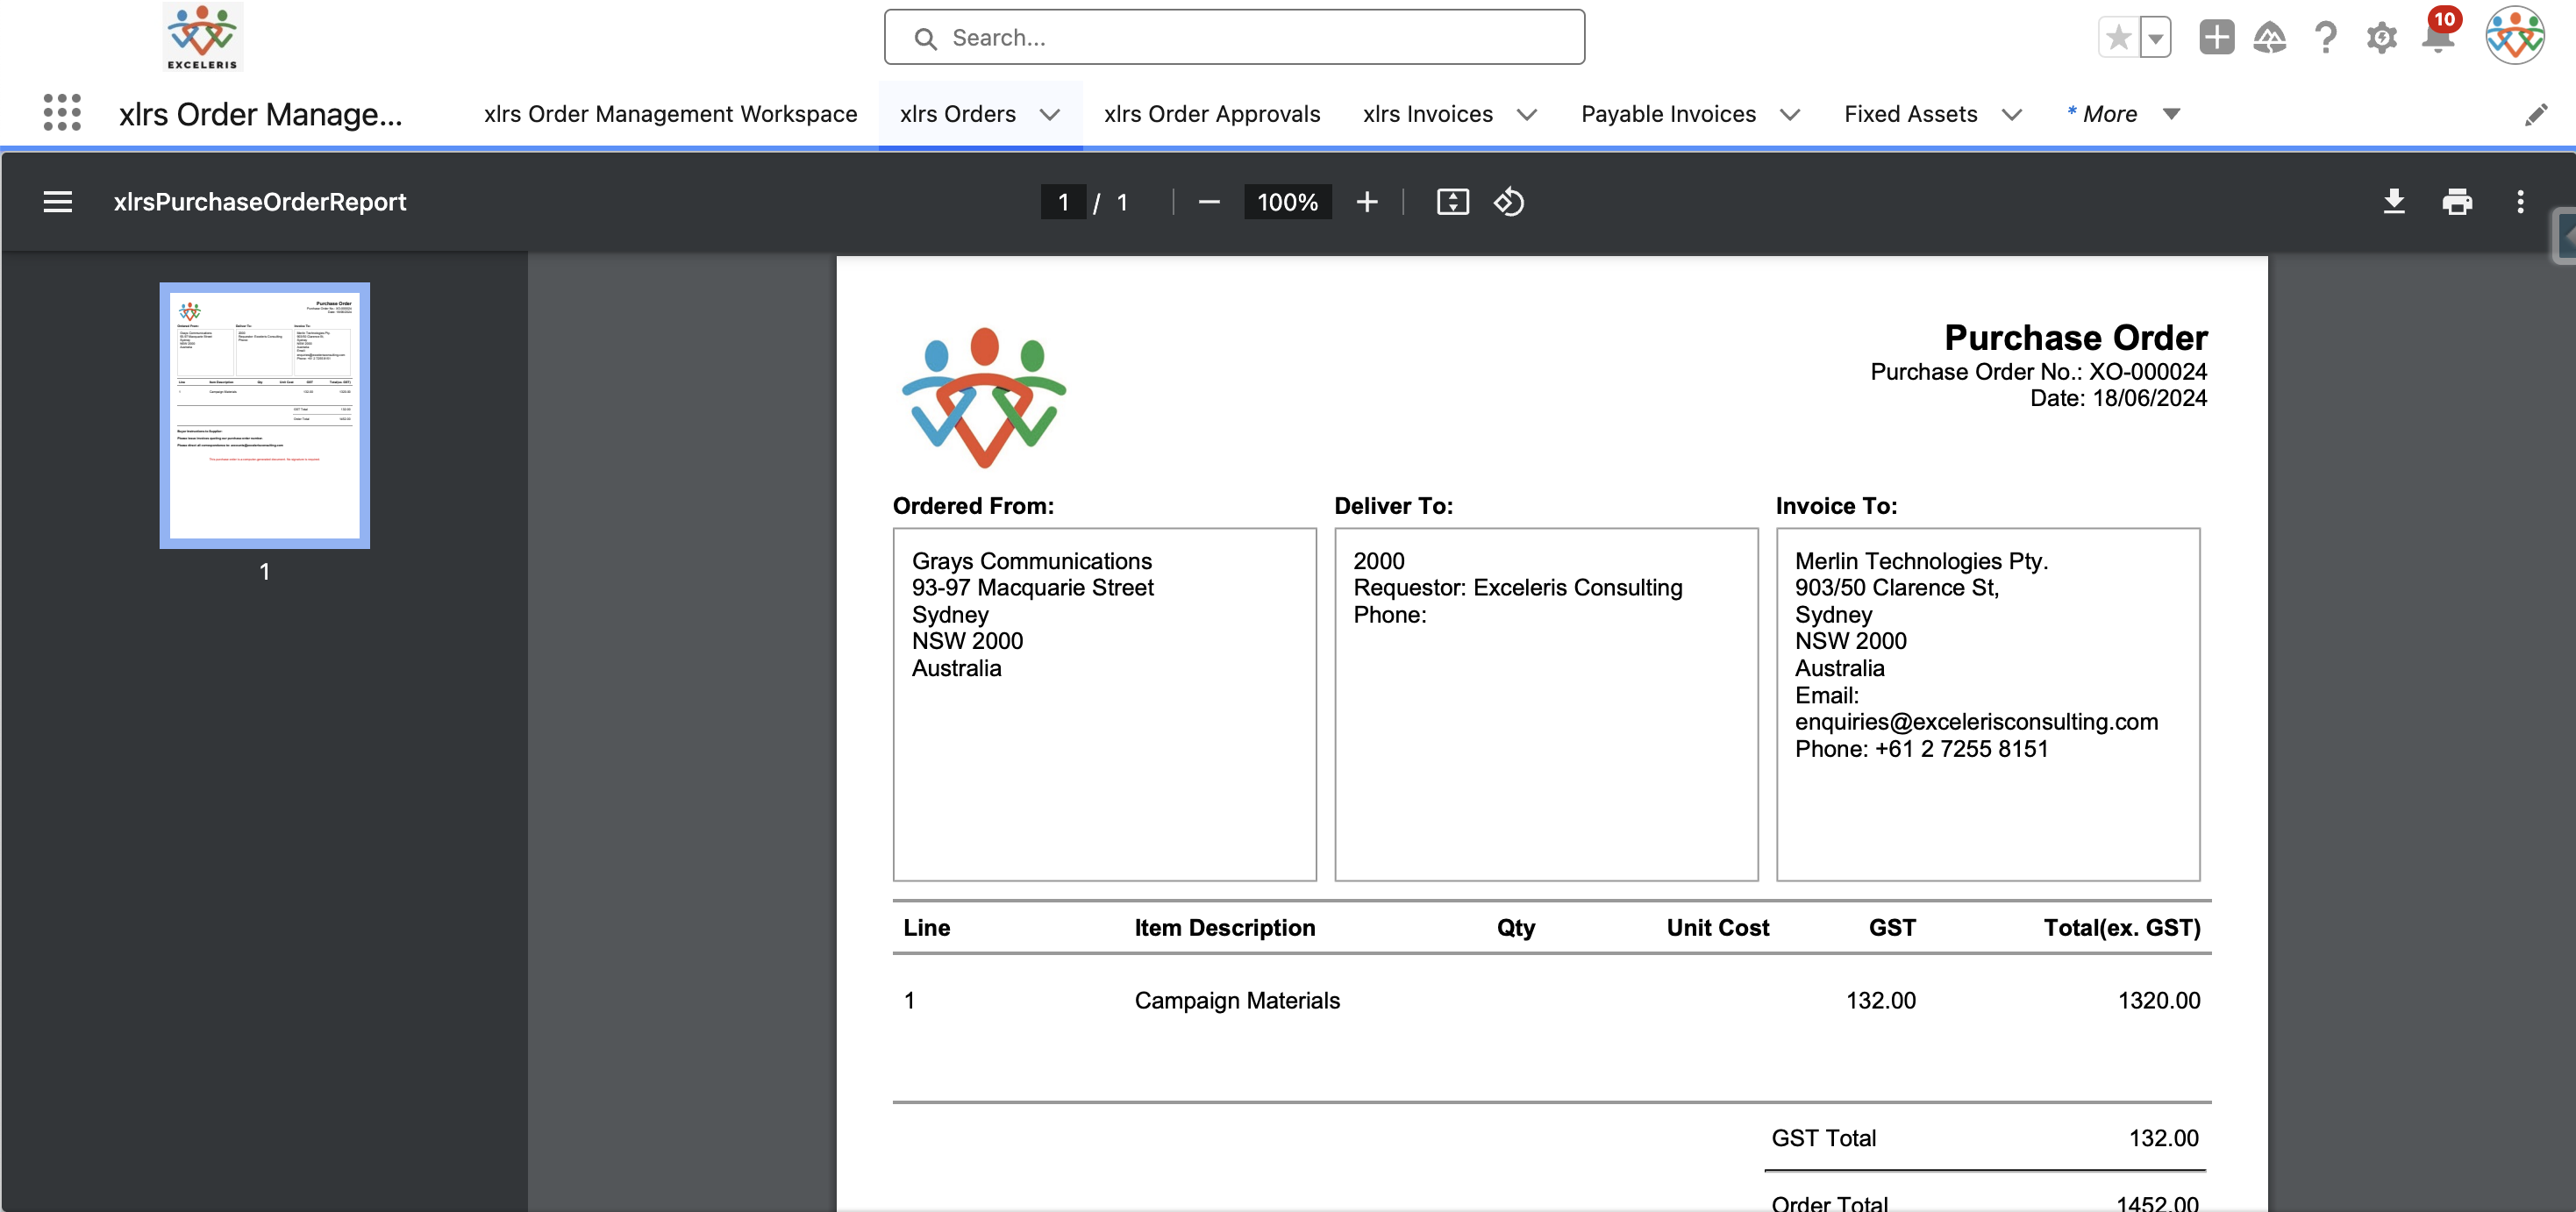Expand the Payable Invoices dropdown chevron
This screenshot has width=2576, height=1212.
click(1790, 115)
